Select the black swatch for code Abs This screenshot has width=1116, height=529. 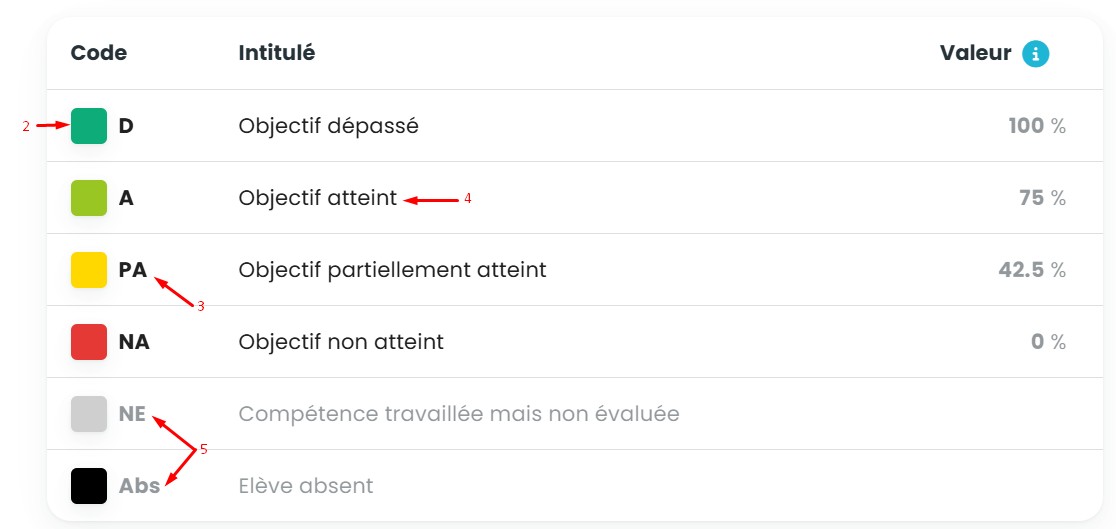tap(89, 486)
